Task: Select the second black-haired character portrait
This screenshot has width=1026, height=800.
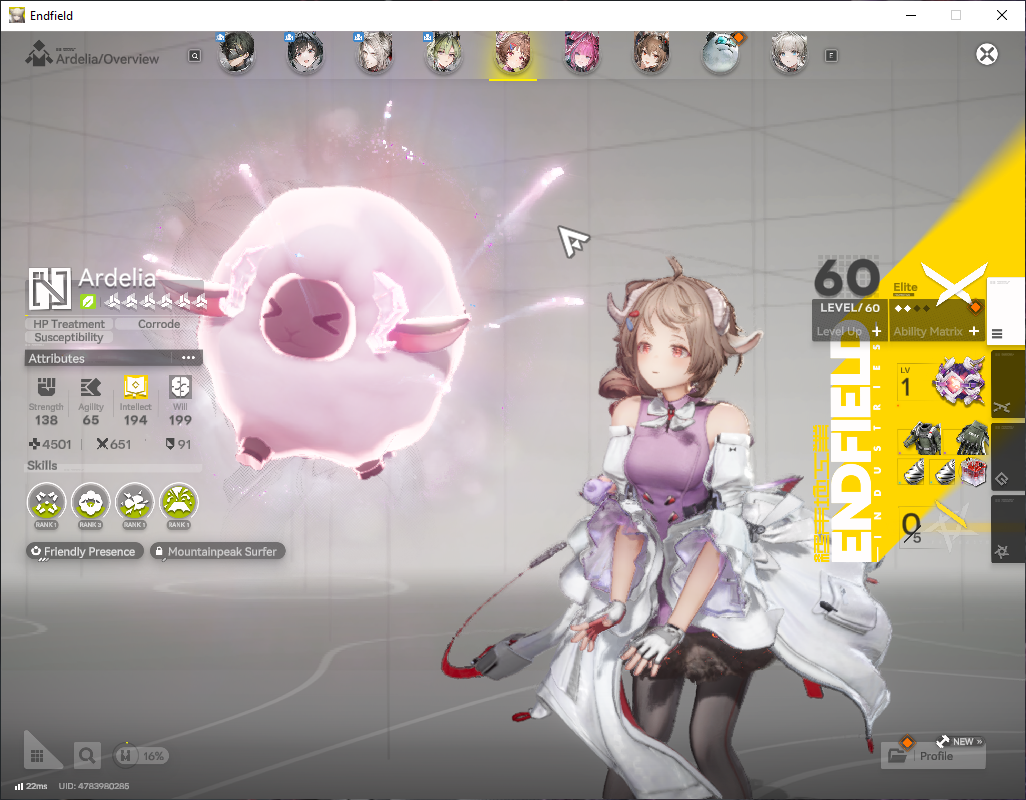Action: [x=305, y=52]
